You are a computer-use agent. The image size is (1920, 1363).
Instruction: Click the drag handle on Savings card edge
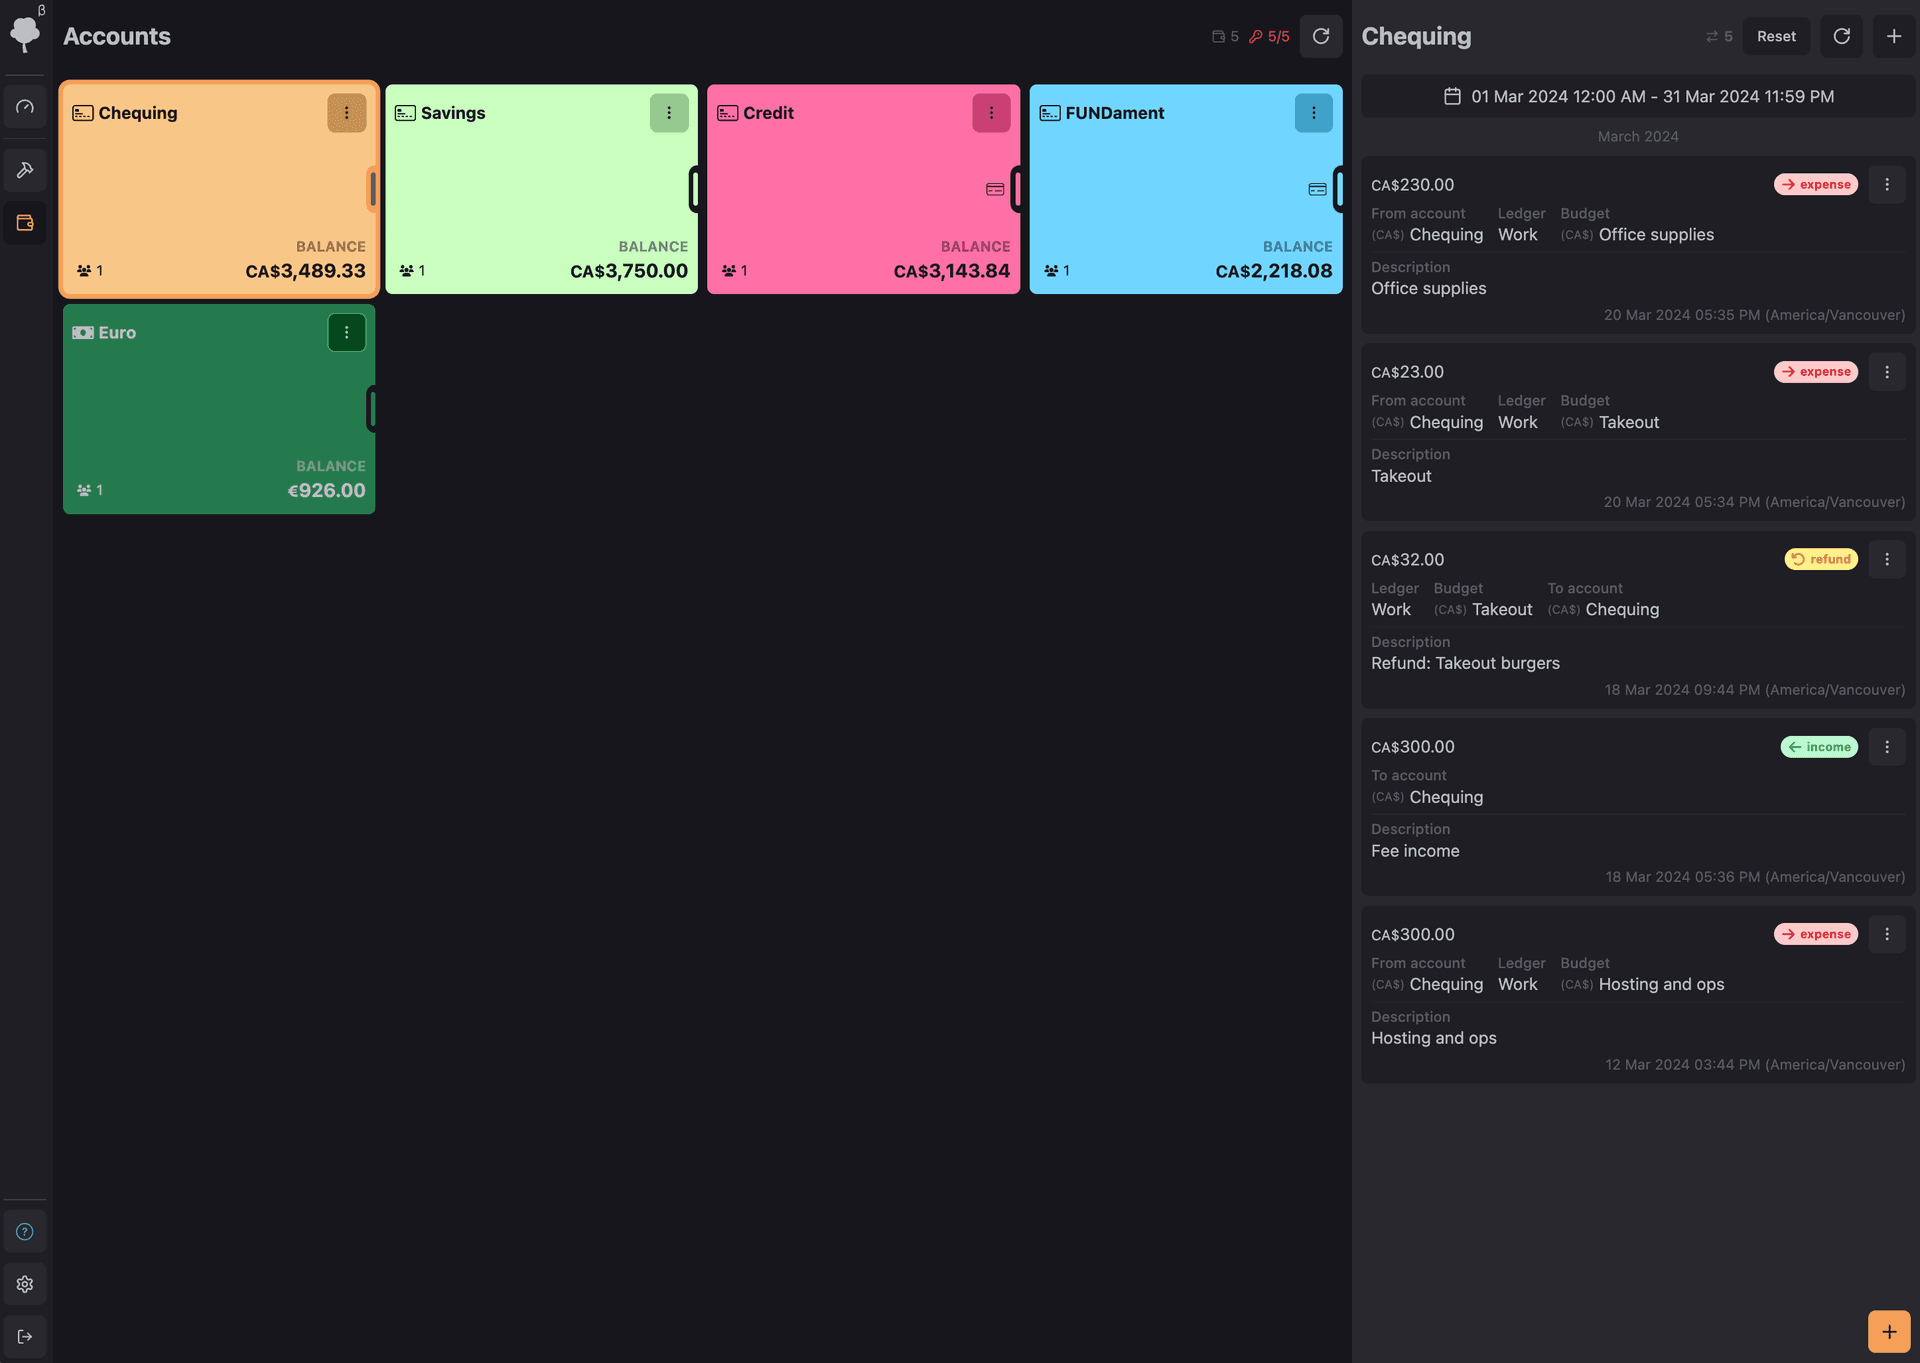(694, 189)
